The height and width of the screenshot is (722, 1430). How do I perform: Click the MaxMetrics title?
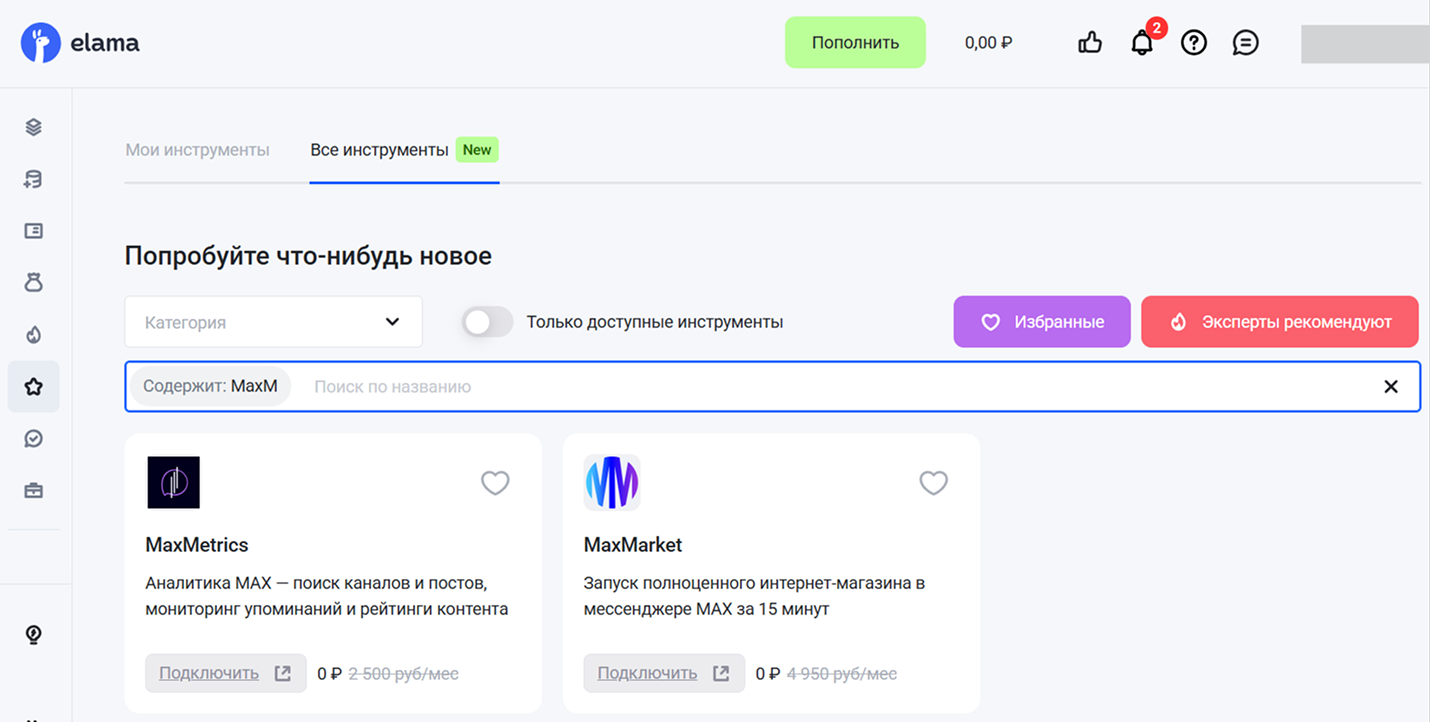point(197,545)
